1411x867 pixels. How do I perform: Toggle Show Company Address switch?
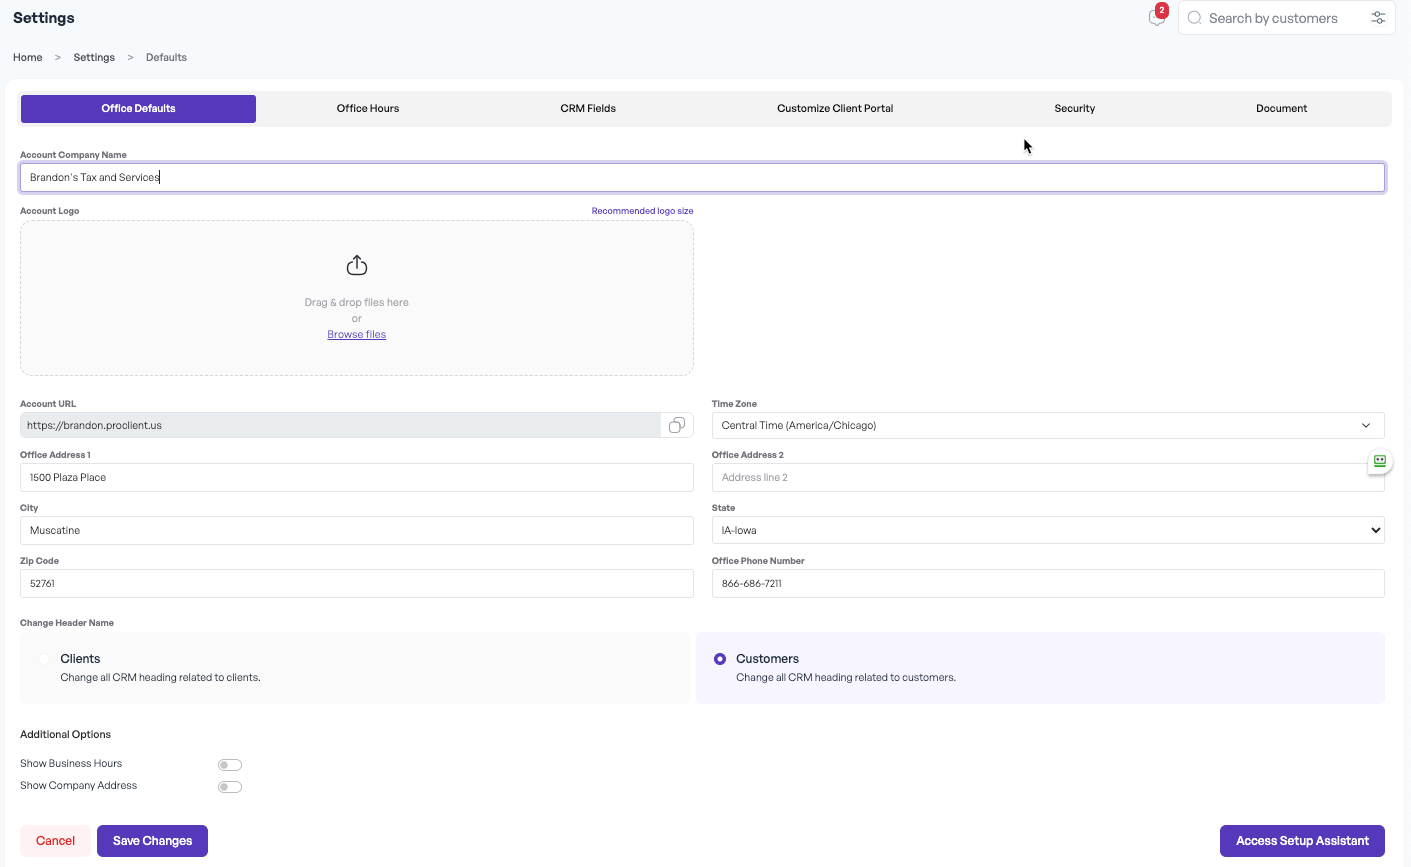click(x=230, y=787)
